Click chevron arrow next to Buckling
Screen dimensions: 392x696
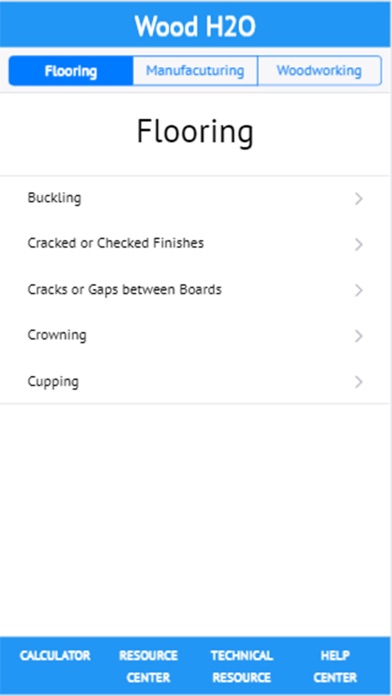point(359,199)
